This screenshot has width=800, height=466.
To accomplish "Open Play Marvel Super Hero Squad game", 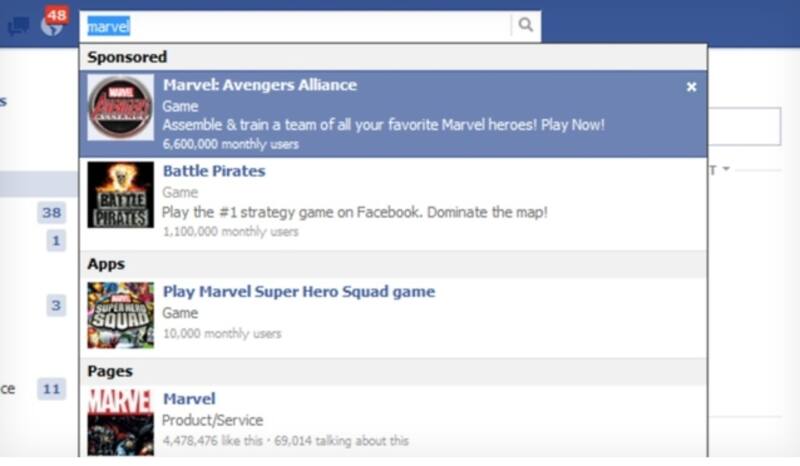I will point(299,292).
